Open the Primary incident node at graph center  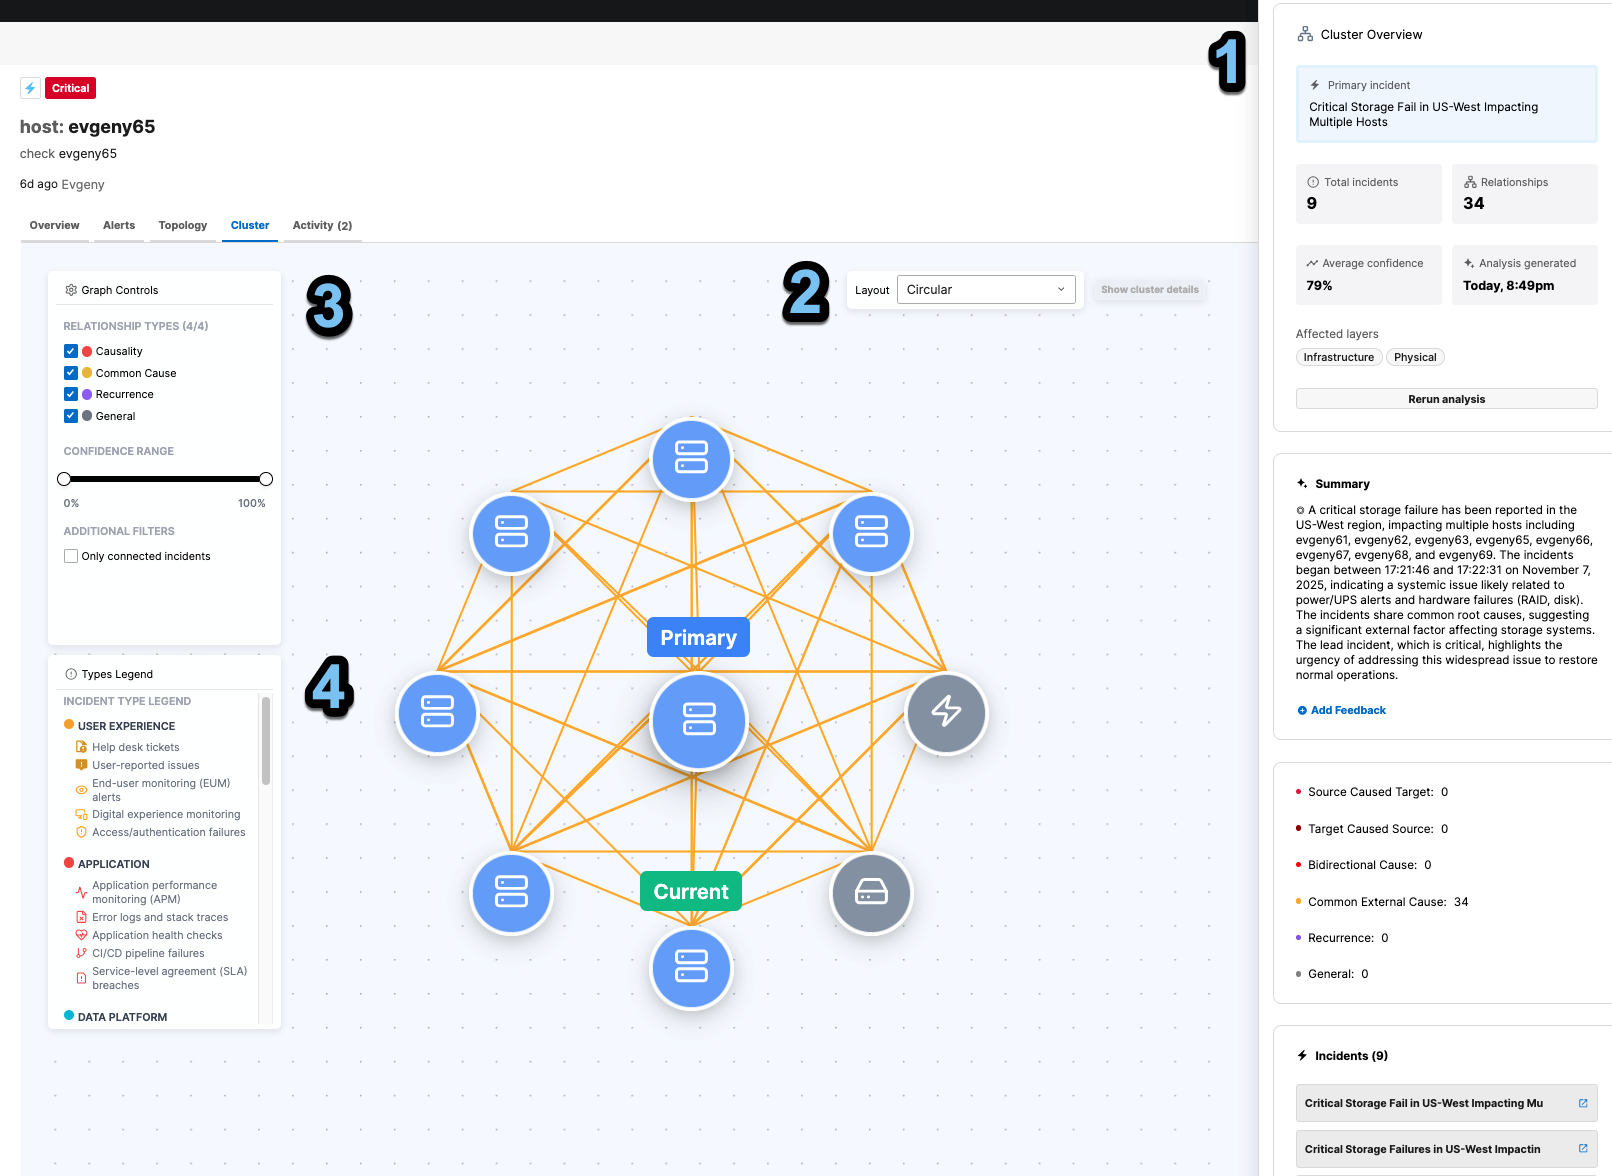click(x=698, y=722)
